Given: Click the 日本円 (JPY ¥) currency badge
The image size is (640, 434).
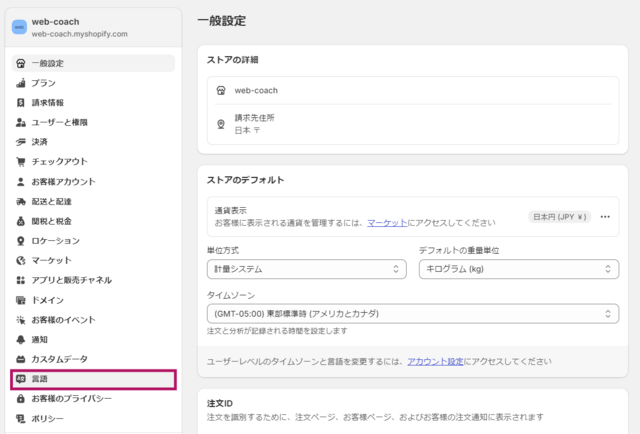Looking at the screenshot, I should (560, 217).
